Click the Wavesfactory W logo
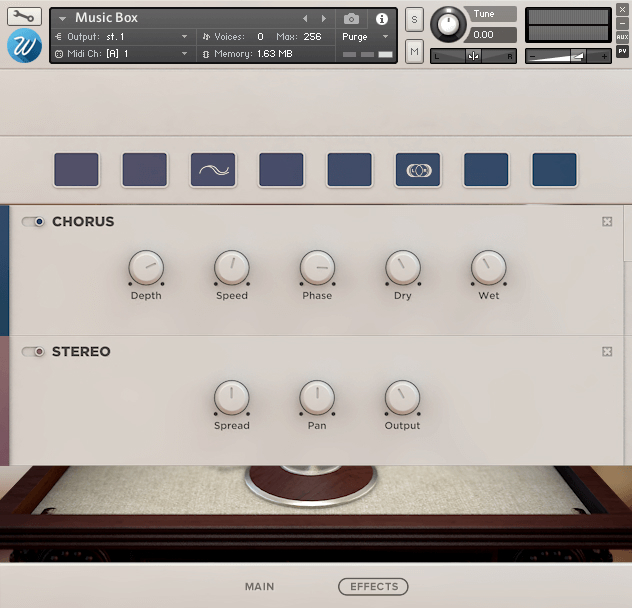 pos(24,46)
